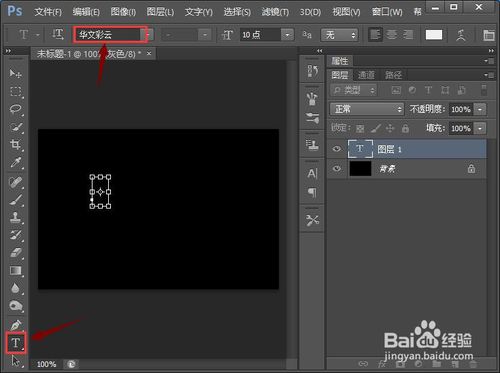Select the History Brush tool
Viewport: 500px width, 373px height.
[15, 235]
